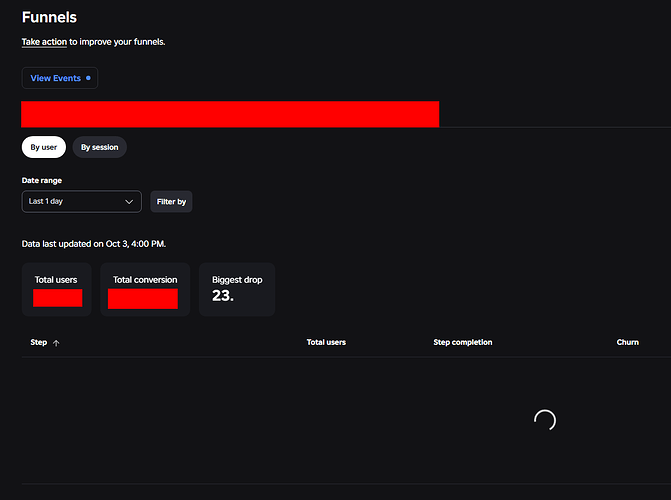Select the Total conversion summary card
The image size is (671, 500).
coord(145,290)
